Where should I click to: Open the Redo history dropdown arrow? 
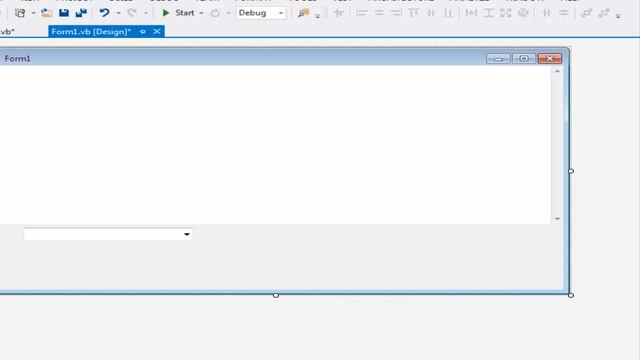click(146, 13)
